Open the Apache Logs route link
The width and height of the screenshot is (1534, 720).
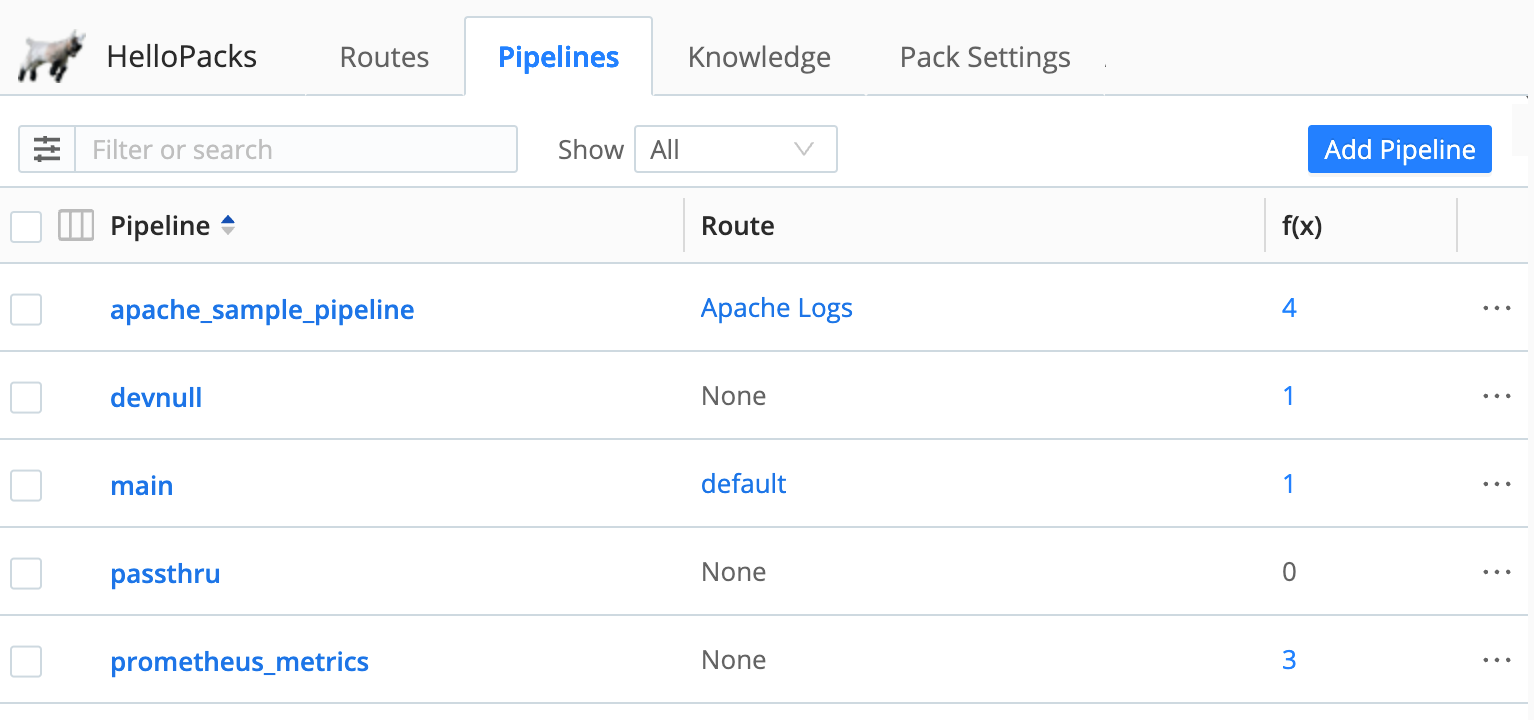pyautogui.click(x=777, y=308)
